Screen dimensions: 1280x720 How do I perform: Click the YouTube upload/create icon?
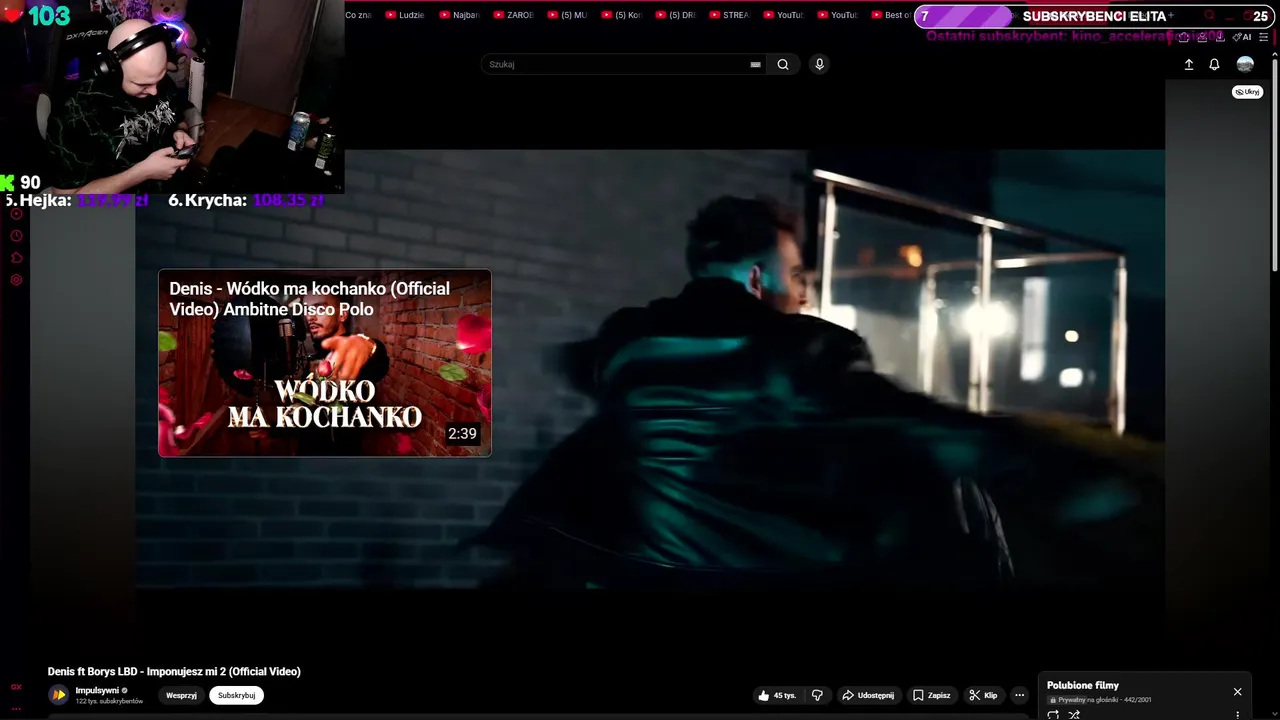coord(1189,64)
